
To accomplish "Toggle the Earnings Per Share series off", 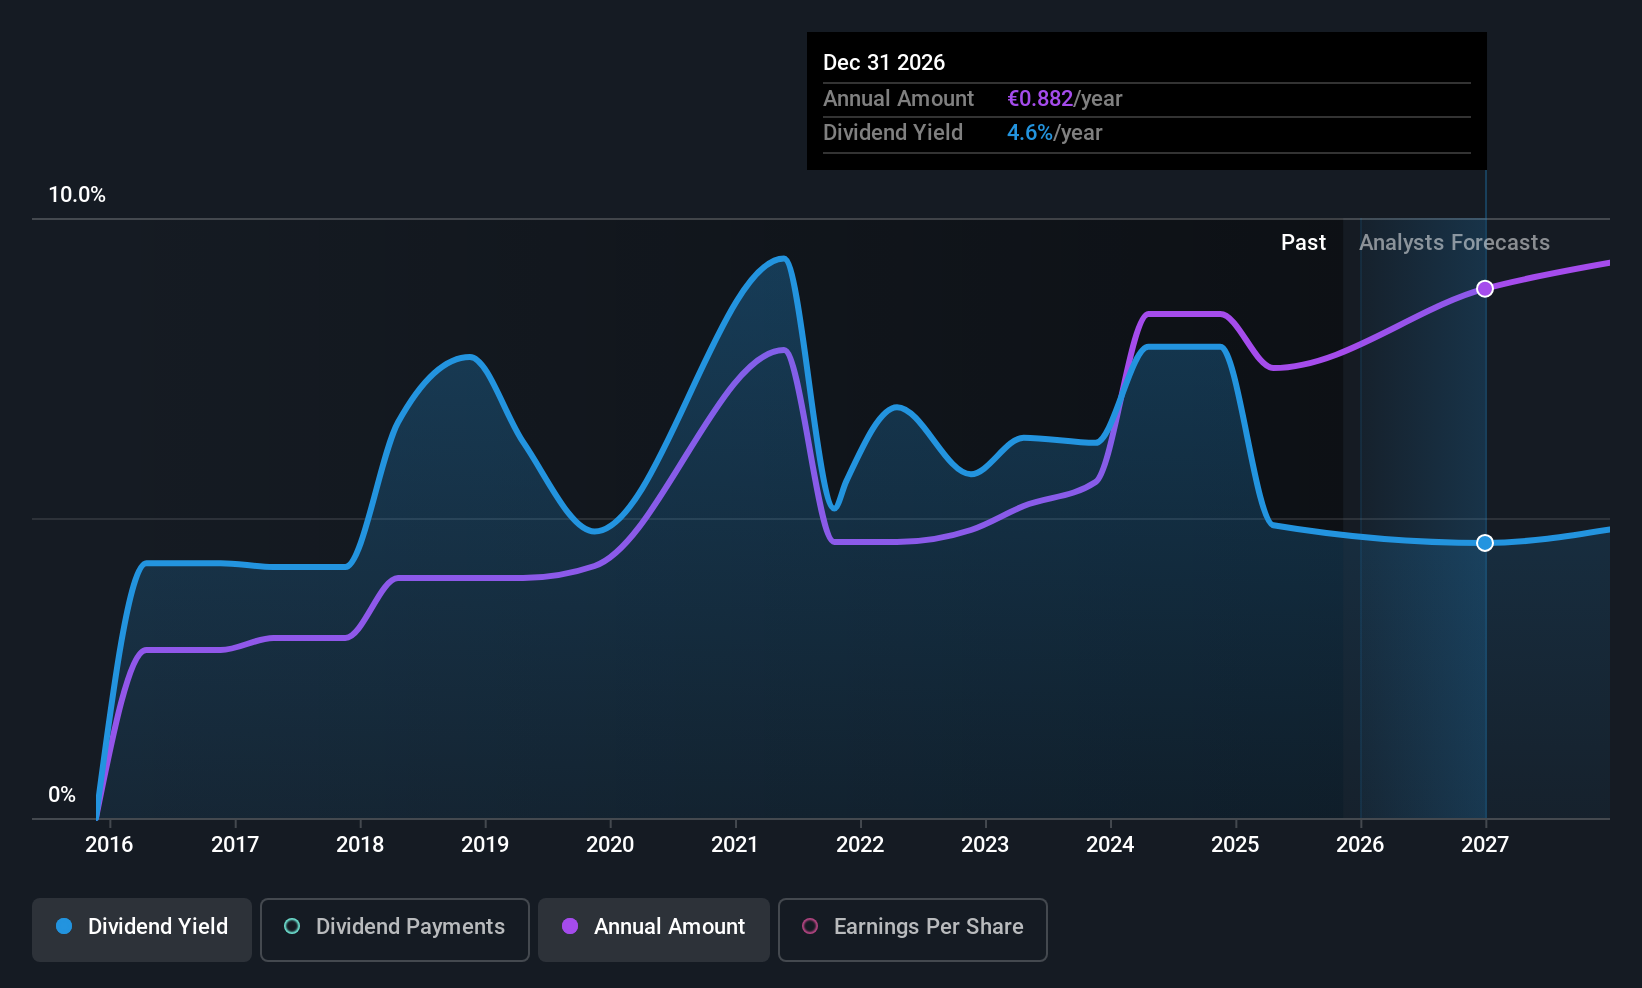I will point(912,929).
